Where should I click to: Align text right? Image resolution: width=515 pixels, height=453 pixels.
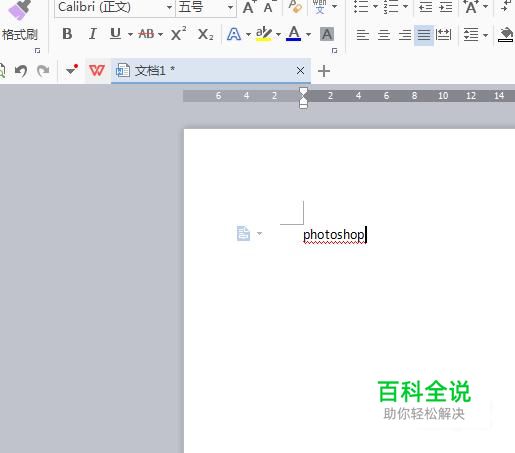(x=405, y=35)
